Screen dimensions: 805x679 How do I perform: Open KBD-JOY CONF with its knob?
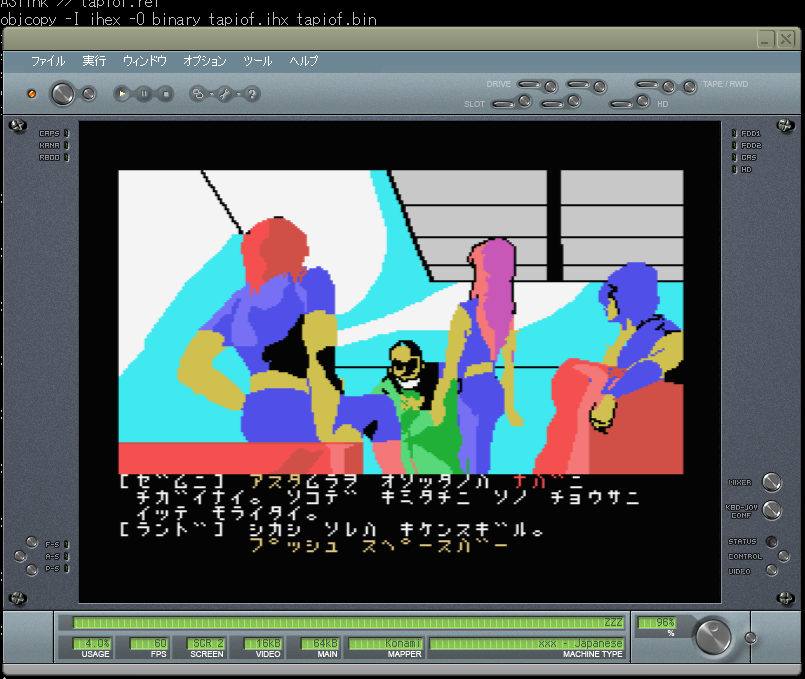tap(772, 510)
